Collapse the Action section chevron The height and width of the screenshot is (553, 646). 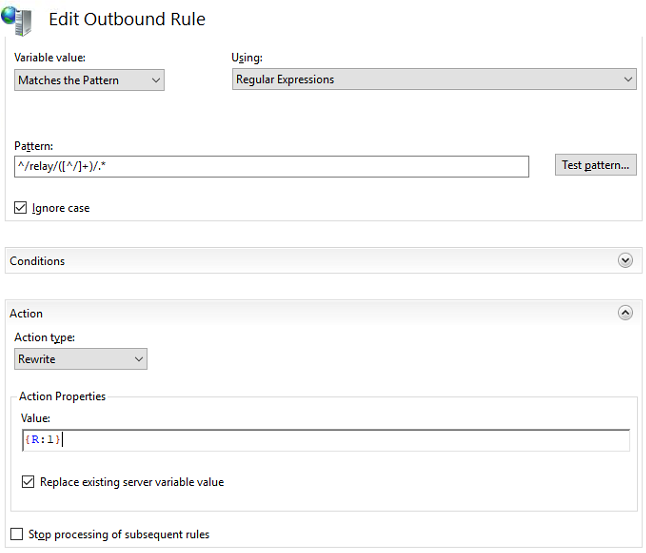pos(625,313)
